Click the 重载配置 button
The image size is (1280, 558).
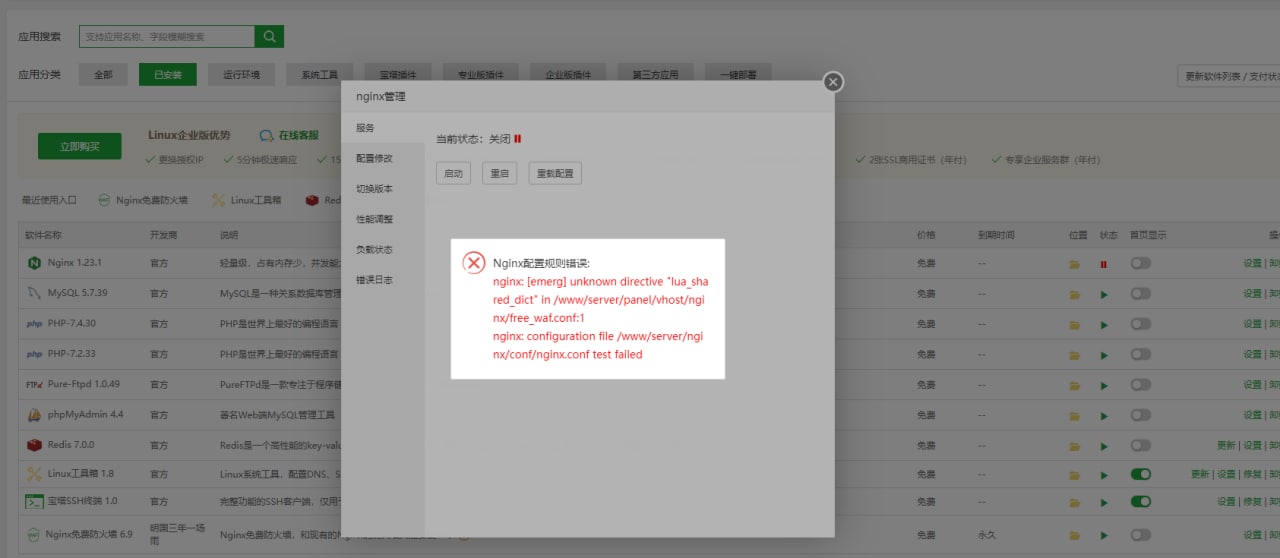click(555, 173)
